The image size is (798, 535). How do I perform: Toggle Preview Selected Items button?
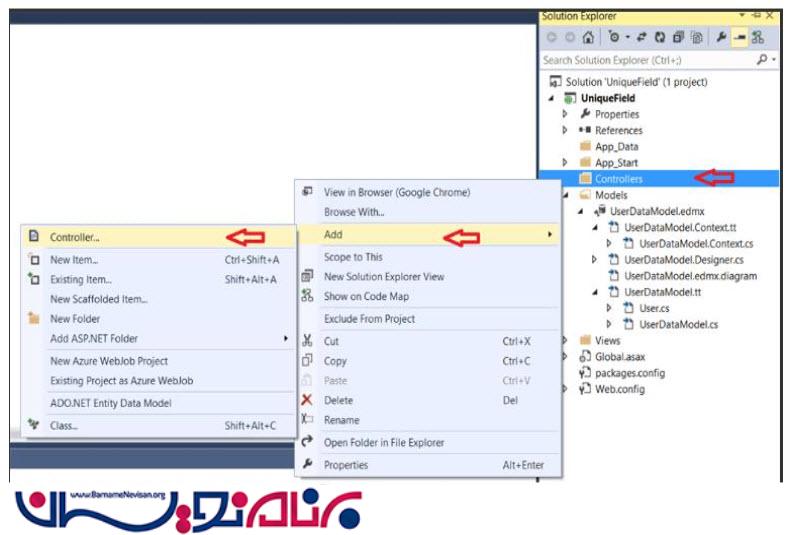739,38
